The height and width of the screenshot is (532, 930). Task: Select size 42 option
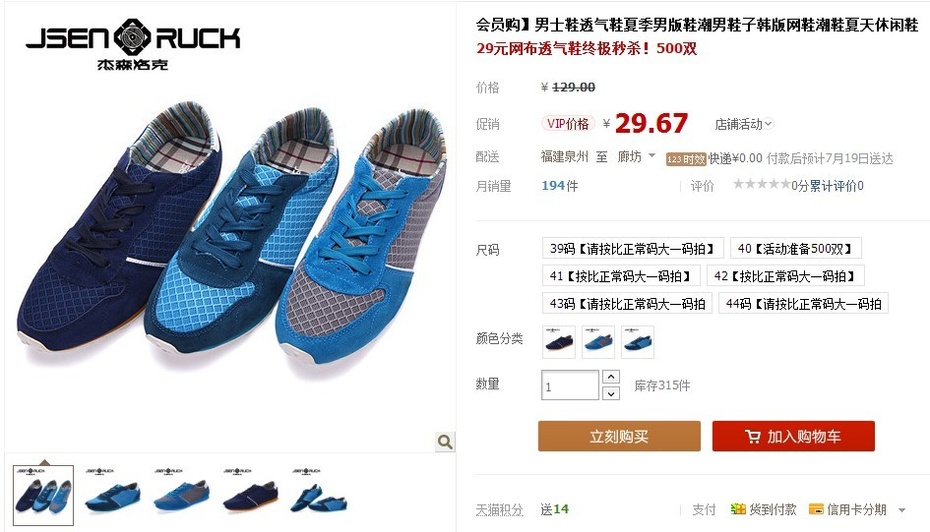[x=785, y=276]
